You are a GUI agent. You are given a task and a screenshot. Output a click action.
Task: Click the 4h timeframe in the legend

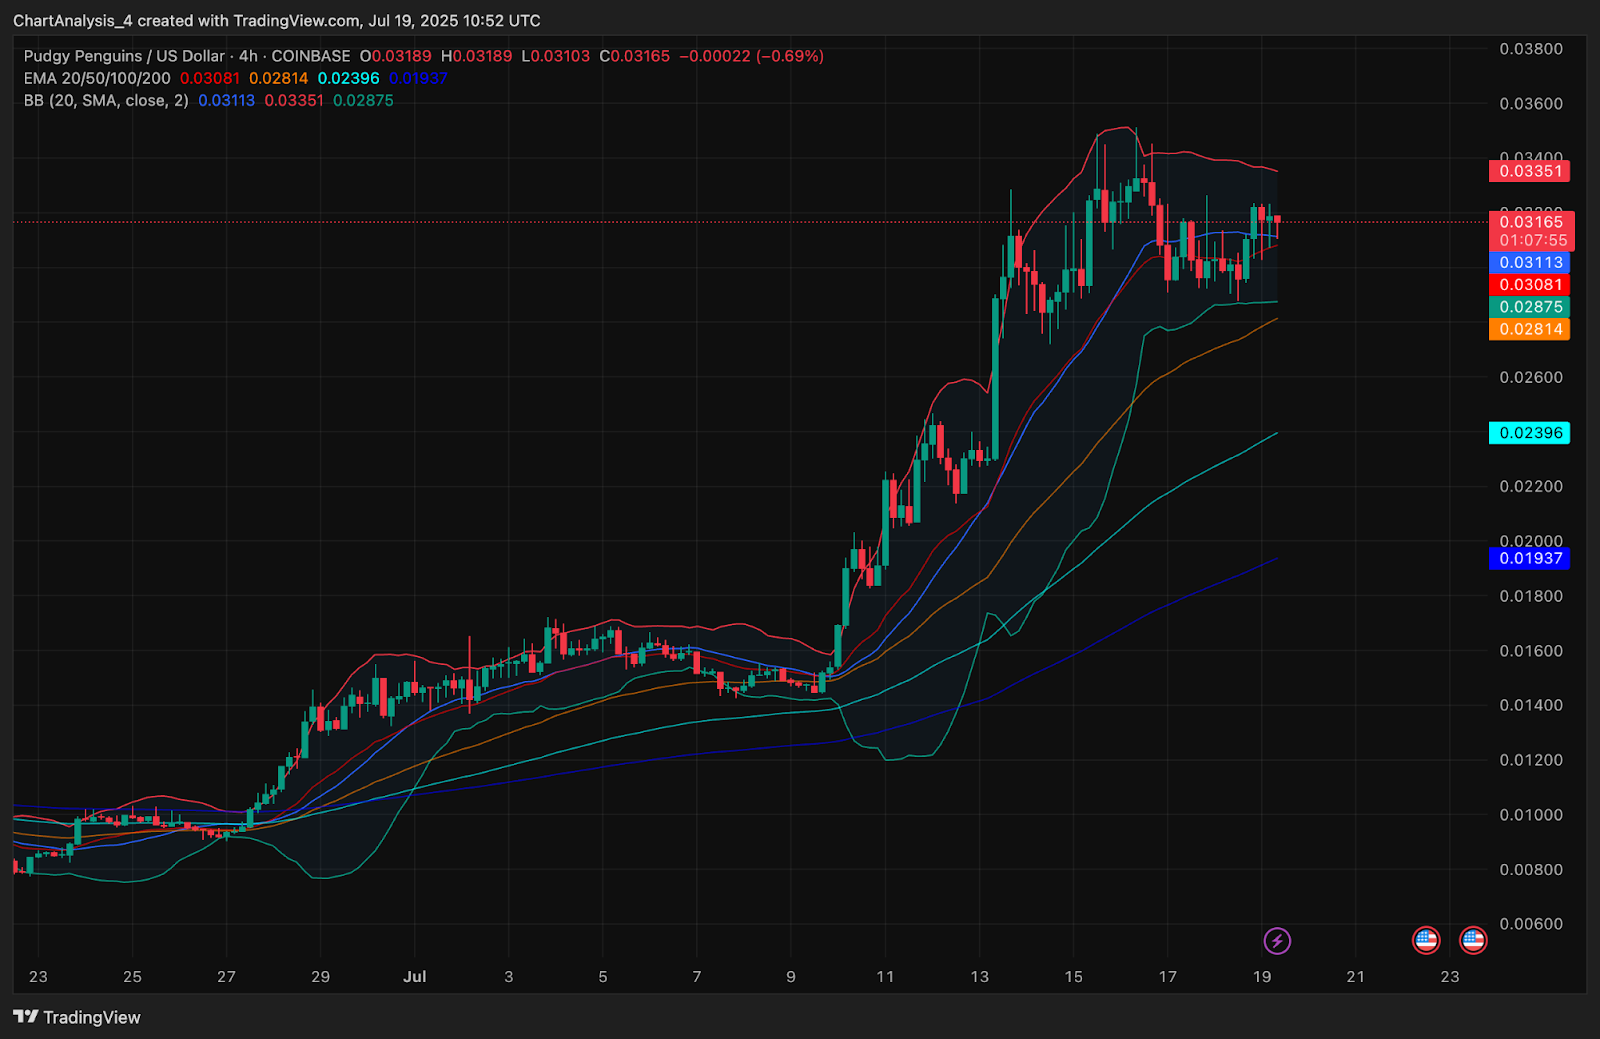pyautogui.click(x=248, y=56)
